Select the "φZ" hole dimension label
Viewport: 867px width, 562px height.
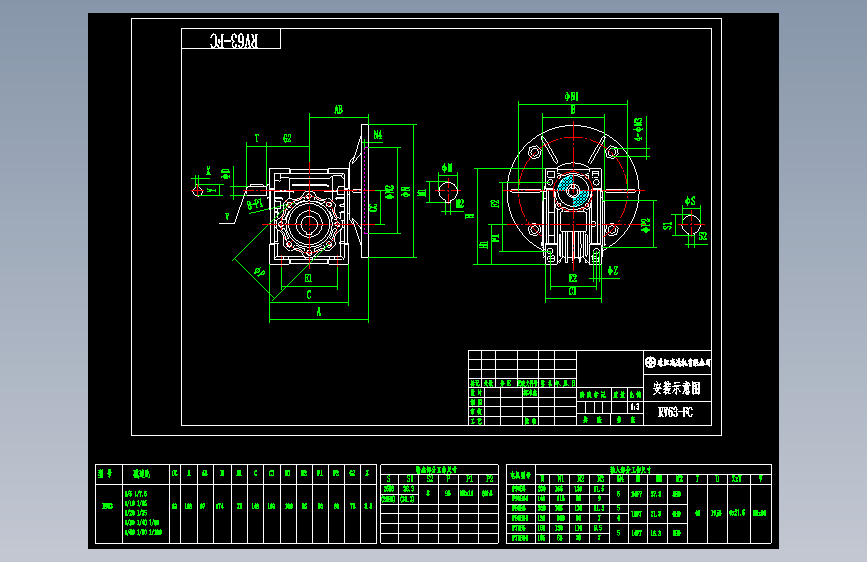pyautogui.click(x=613, y=270)
